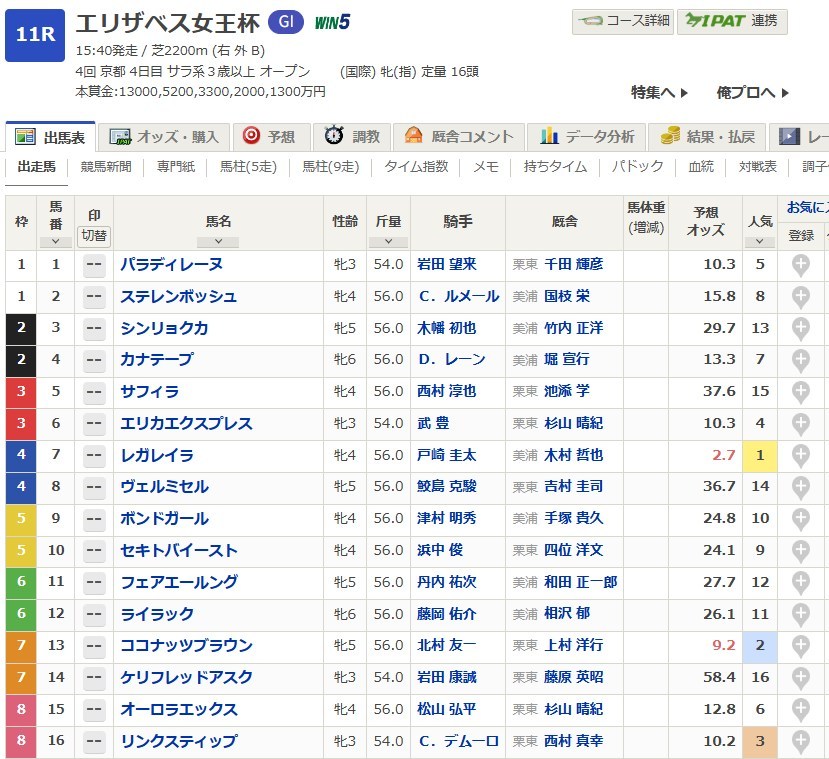Screen dimensions: 829x759
Task: Add レガレイラ to favorites with plus icon
Action: 800,455
